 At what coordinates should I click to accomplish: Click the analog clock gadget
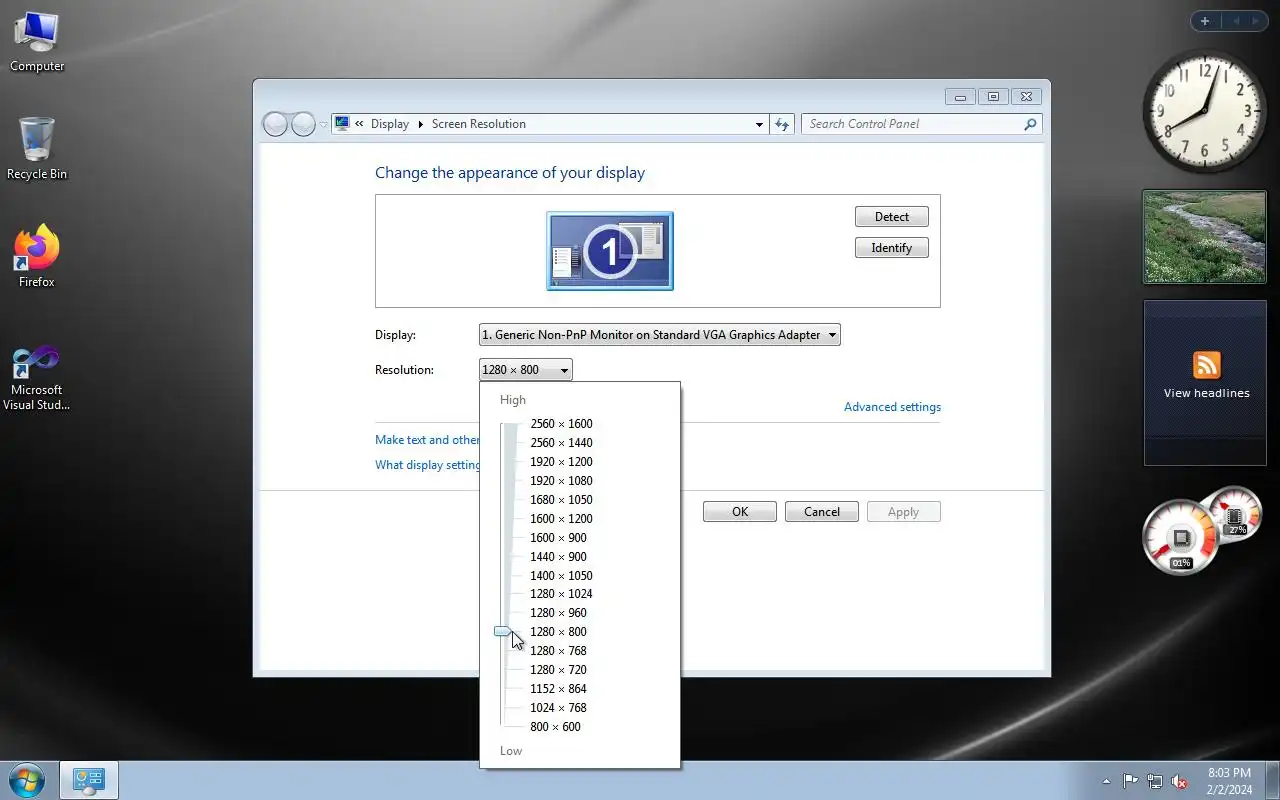(x=1204, y=111)
